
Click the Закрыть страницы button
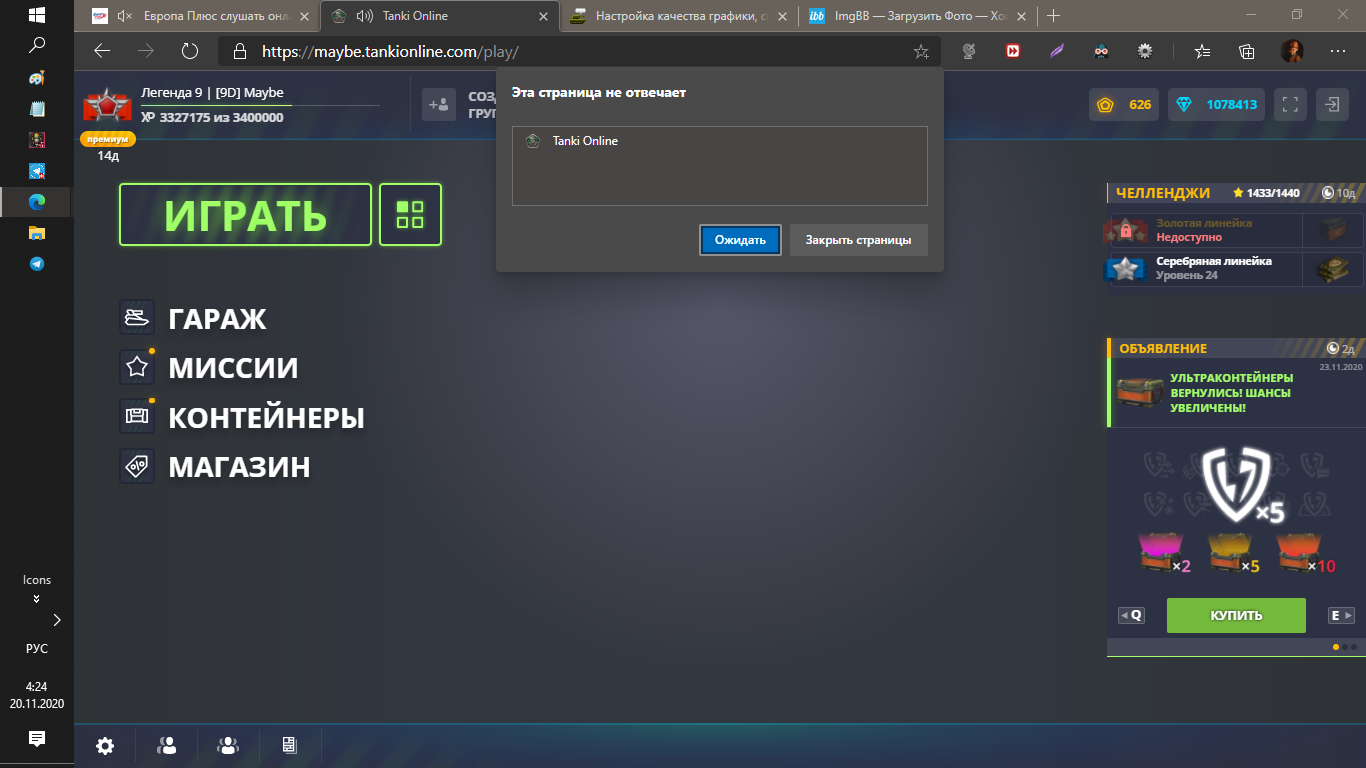tap(858, 240)
